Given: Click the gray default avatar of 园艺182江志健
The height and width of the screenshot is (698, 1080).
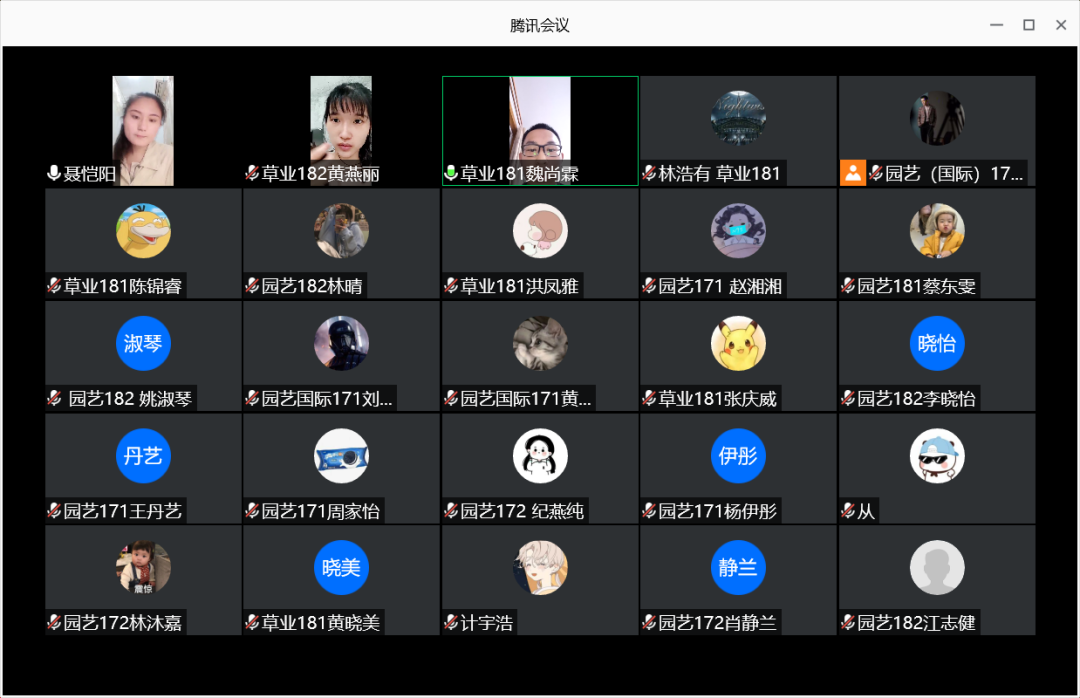Looking at the screenshot, I should tap(937, 568).
